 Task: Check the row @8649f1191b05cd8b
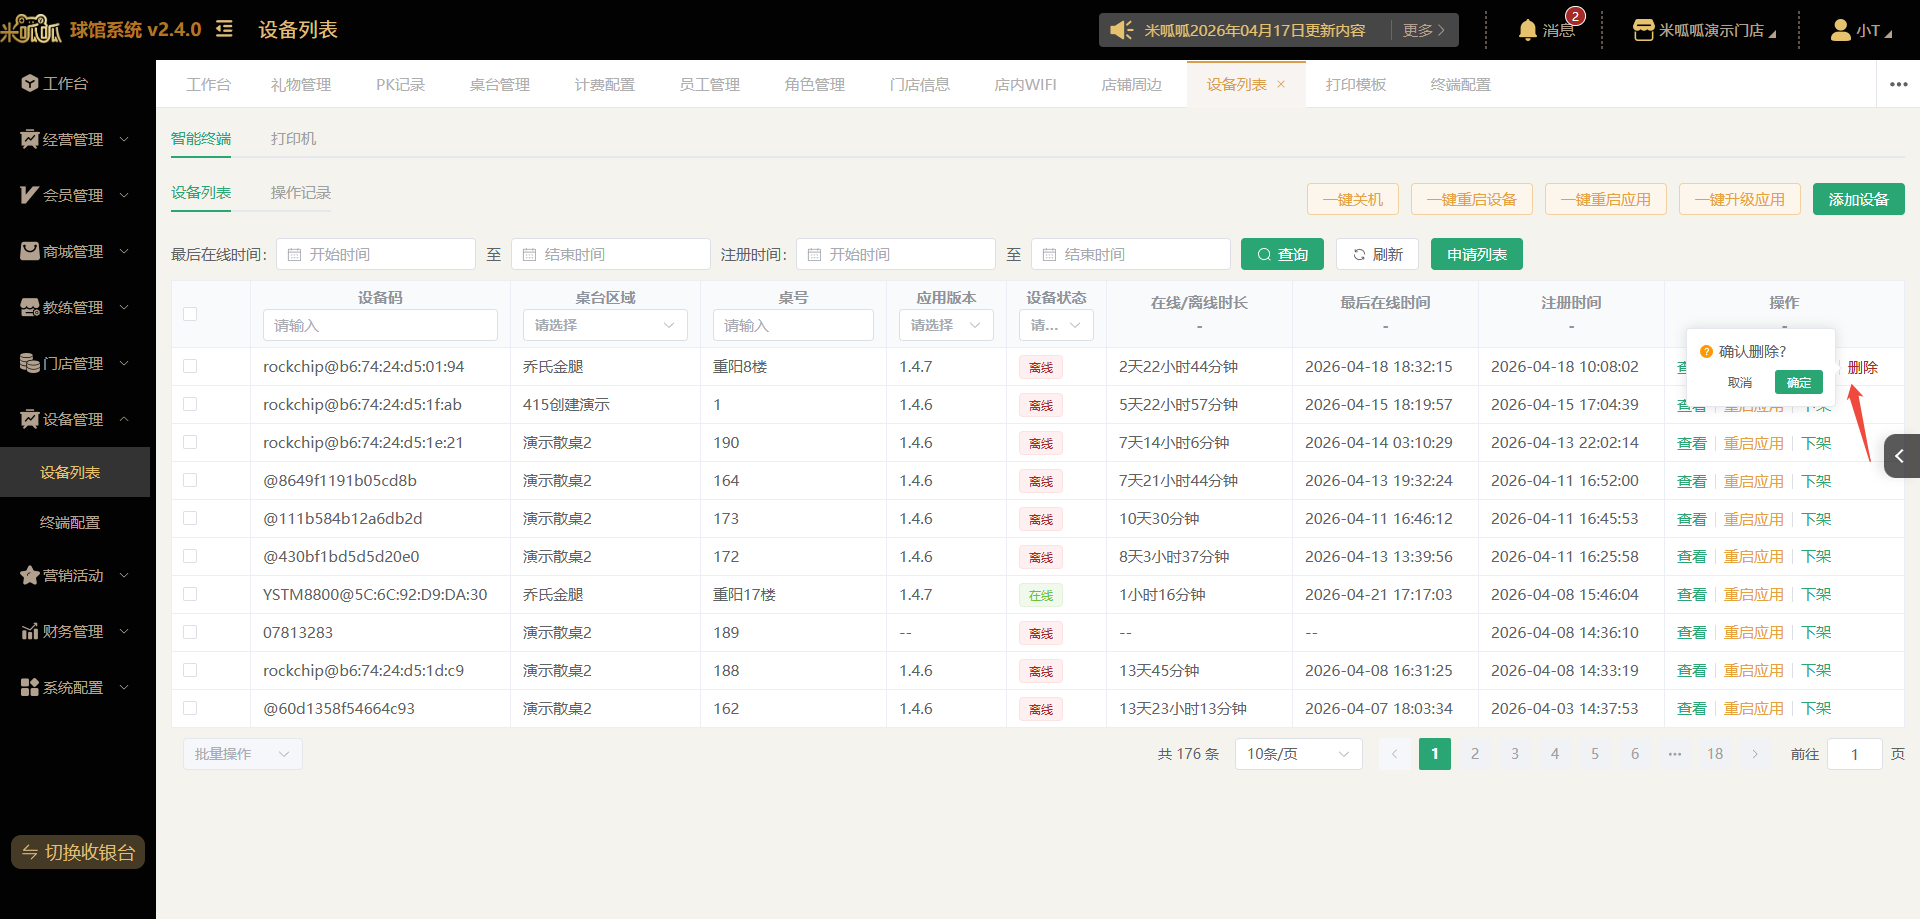tap(190, 480)
